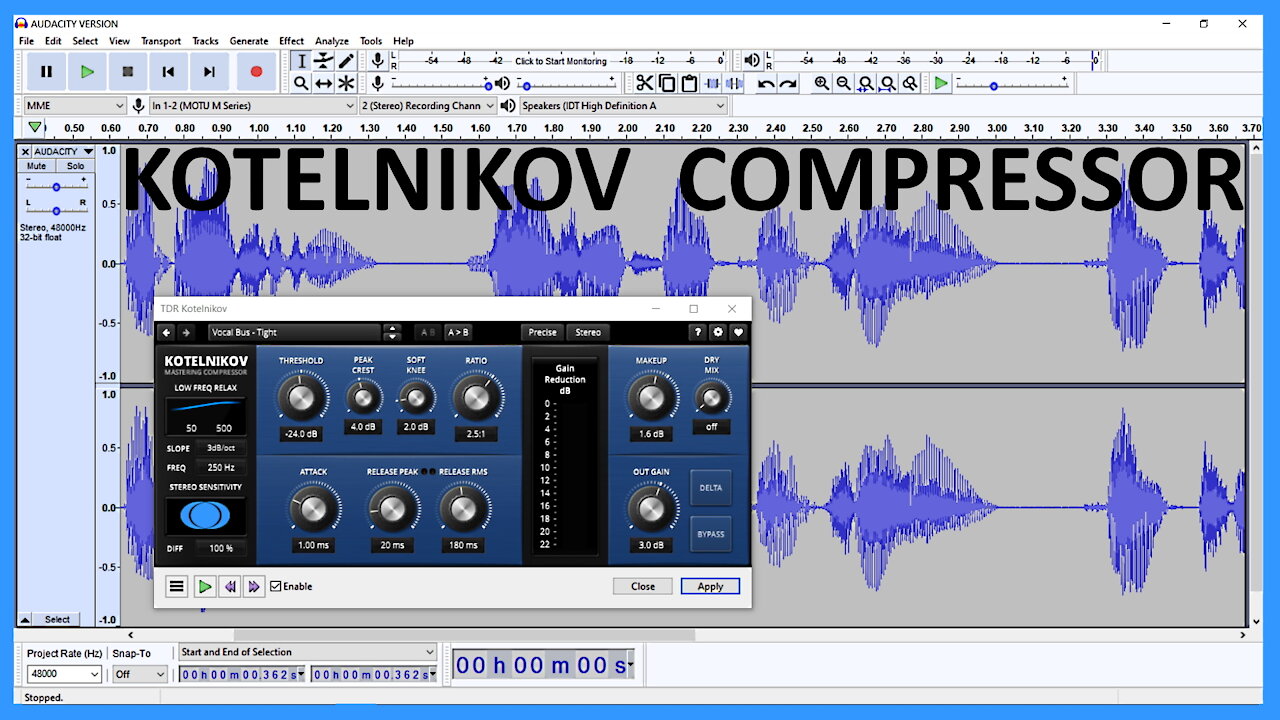Open the File menu
The height and width of the screenshot is (720, 1280).
[x=26, y=41]
